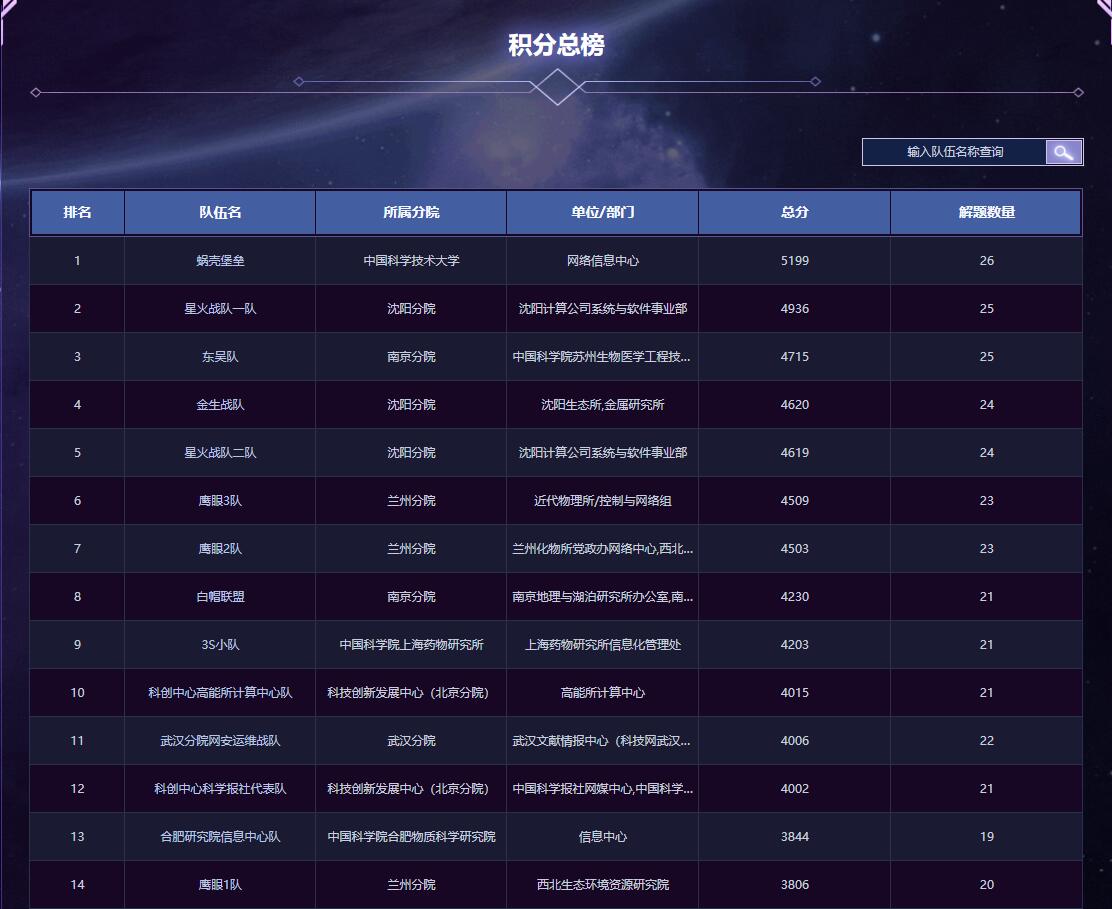Viewport: 1112px width, 909px height.
Task: Click total score 4936
Action: 794,308
